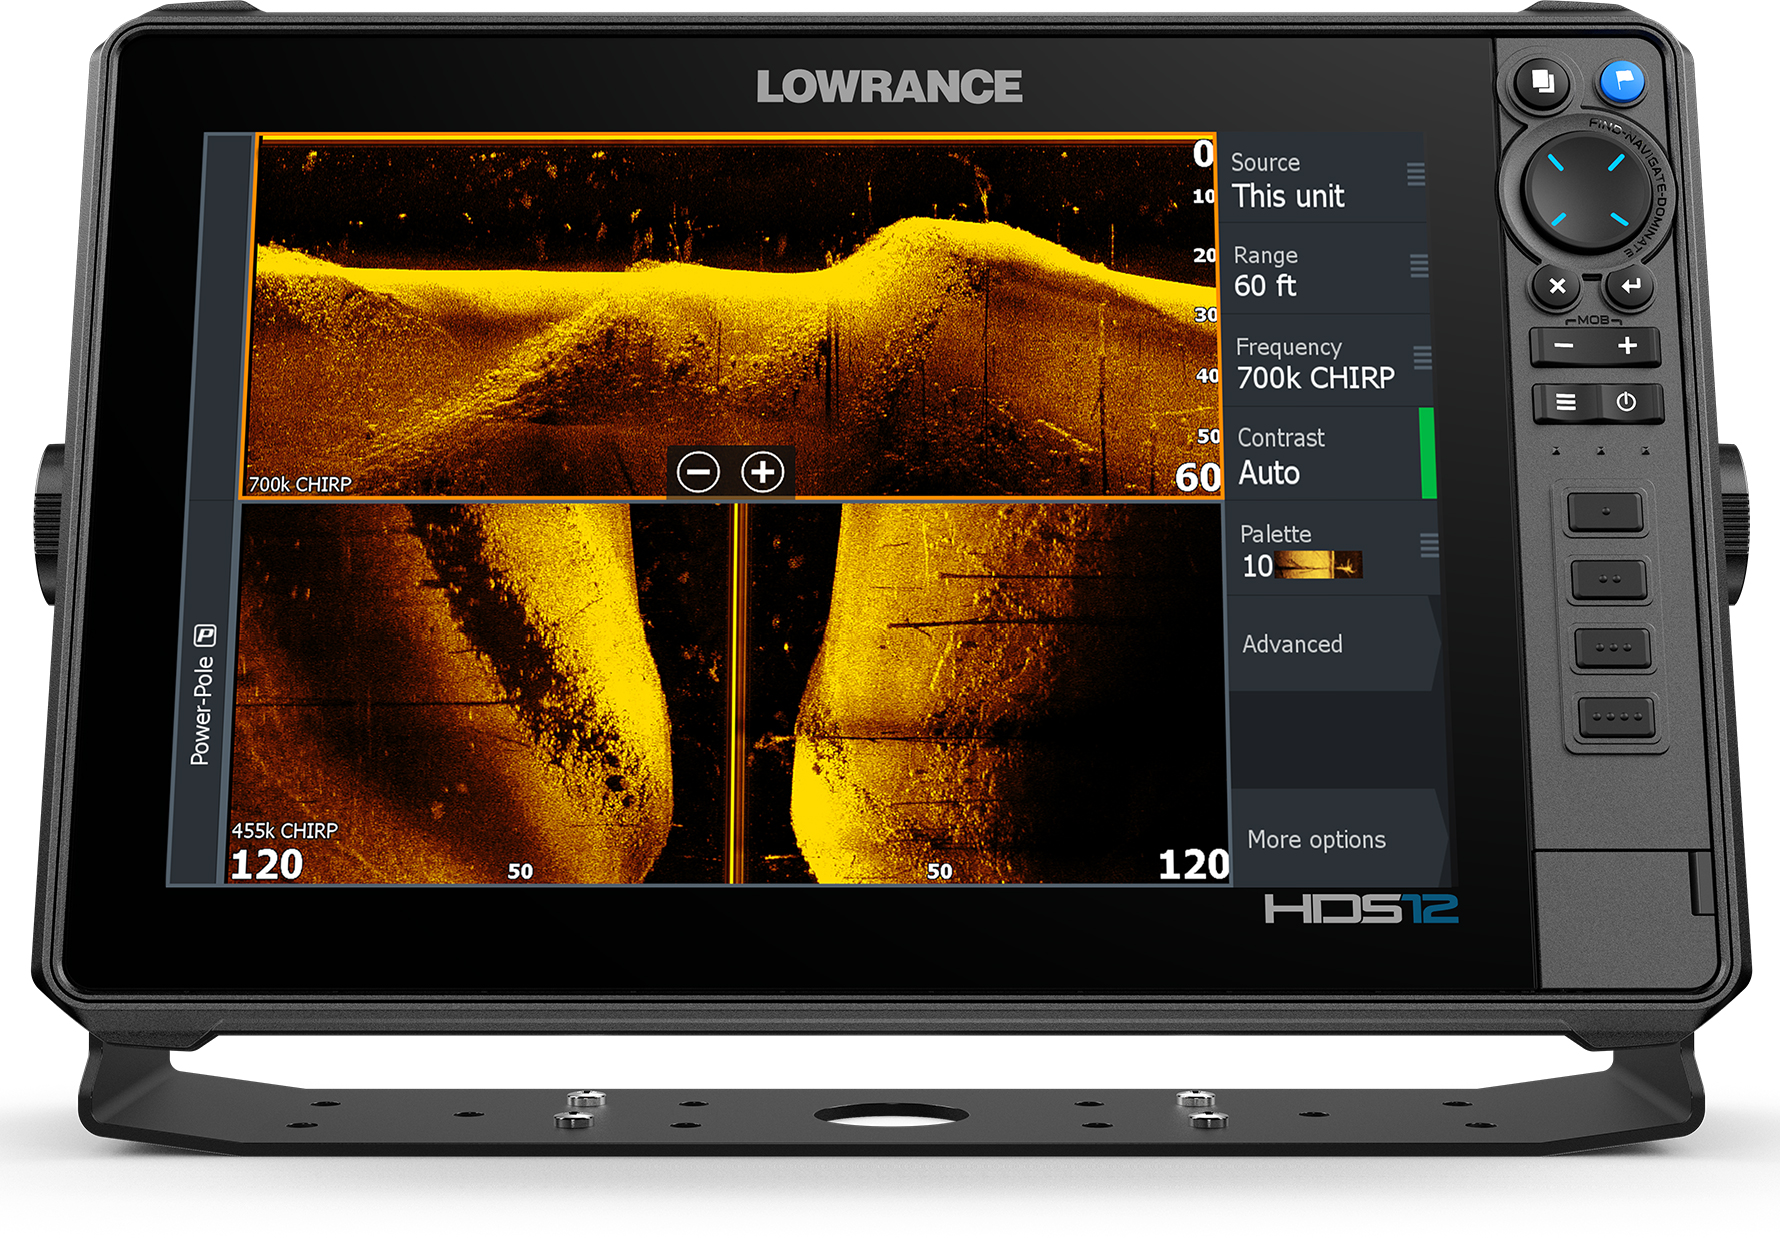Tap on-screen zoom in plus circle
Screen dimensions: 1780x1238
(x=763, y=472)
